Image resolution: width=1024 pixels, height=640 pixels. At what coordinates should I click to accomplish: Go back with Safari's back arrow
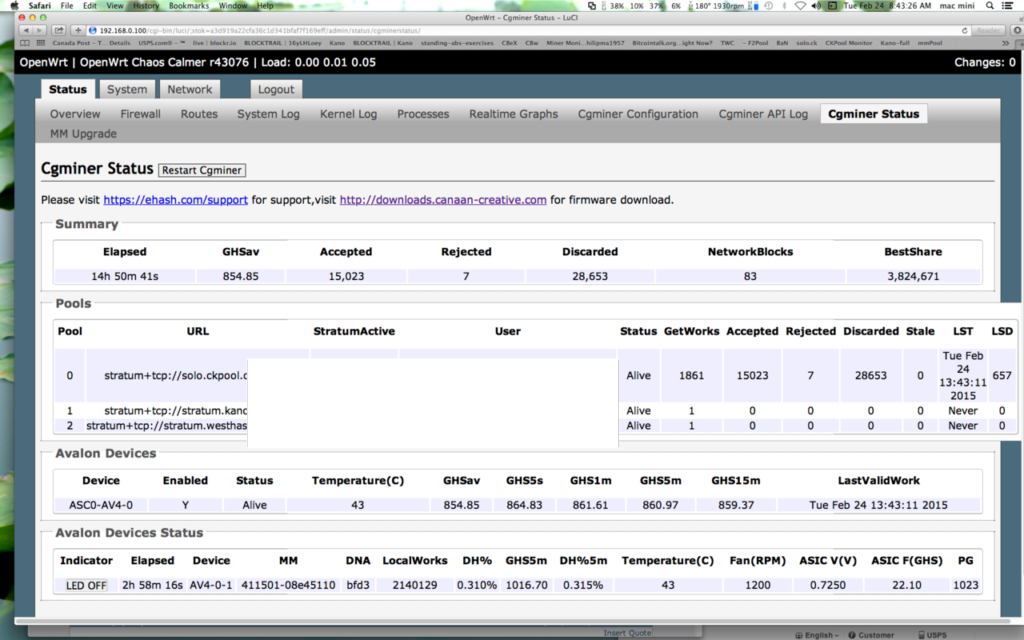pyautogui.click(x=26, y=30)
